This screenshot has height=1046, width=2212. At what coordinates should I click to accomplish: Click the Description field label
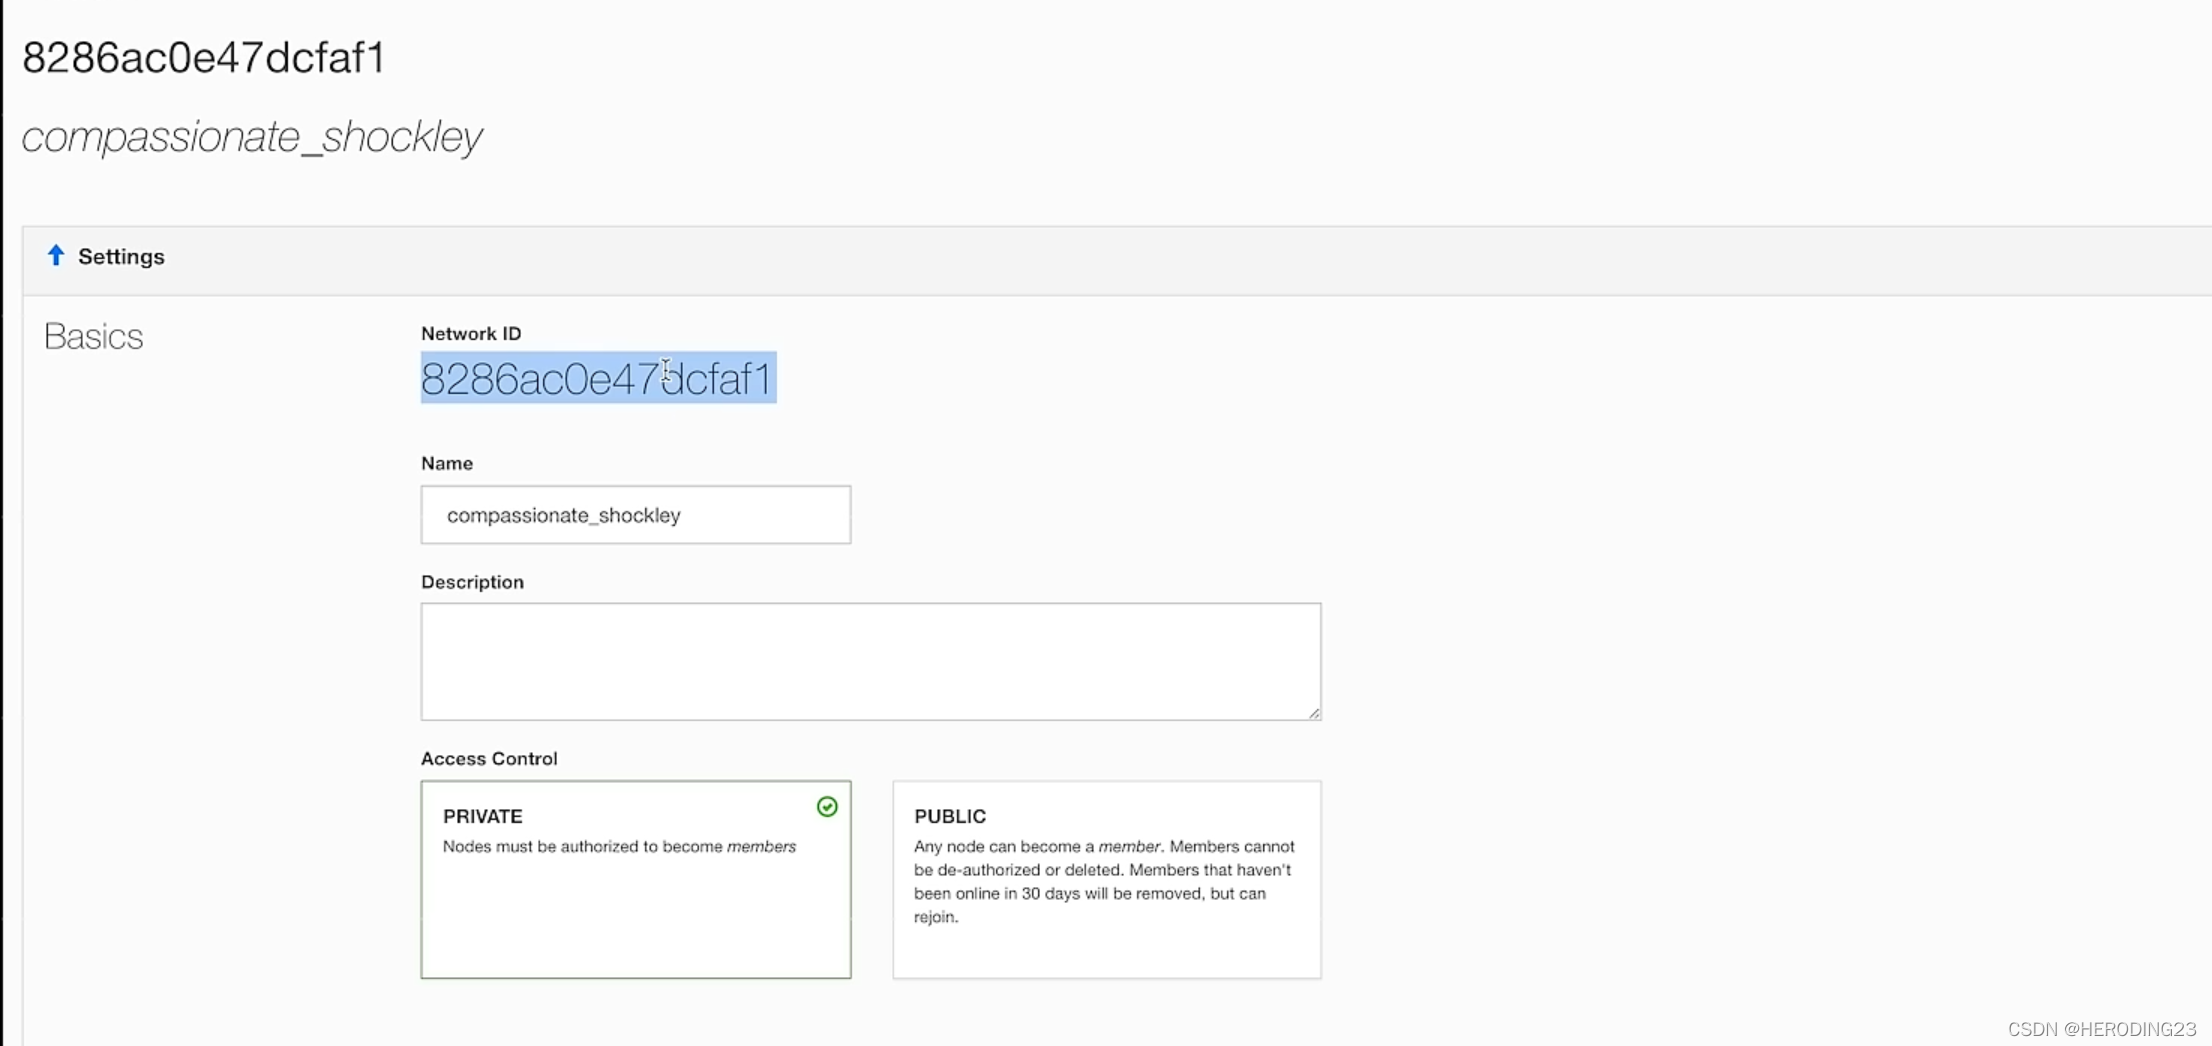[x=472, y=582]
